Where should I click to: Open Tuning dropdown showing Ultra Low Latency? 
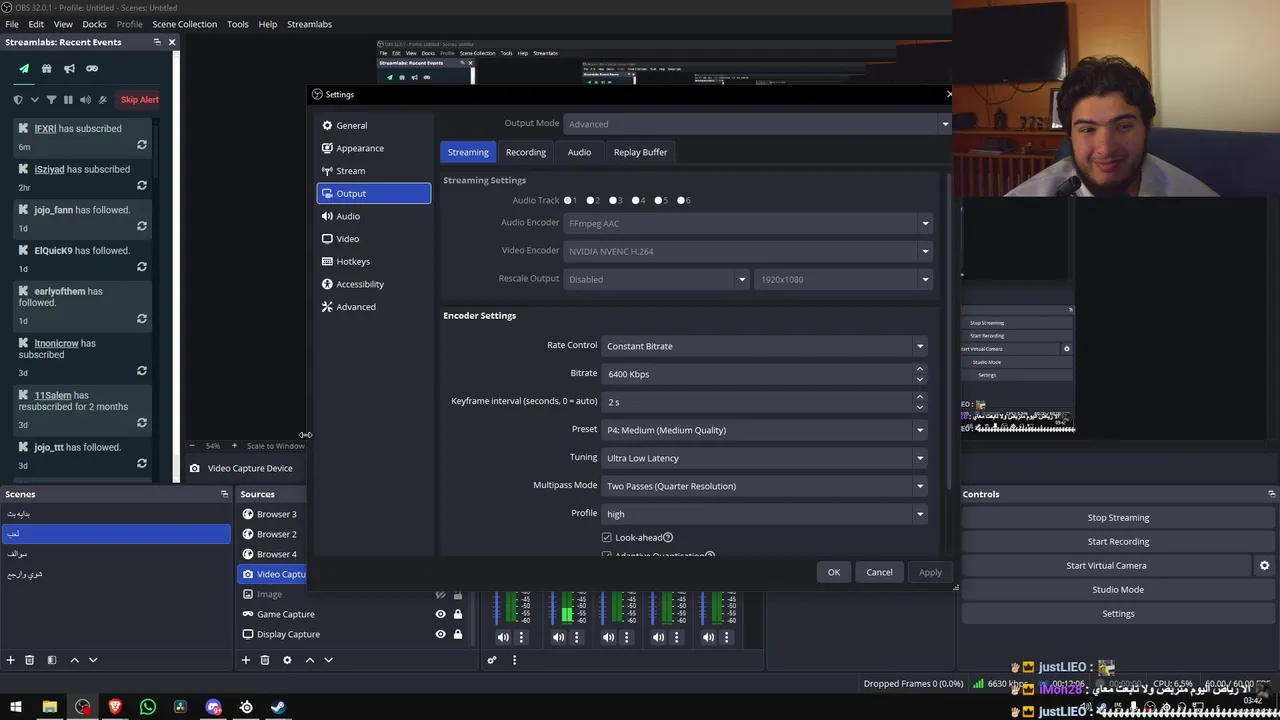[x=765, y=458]
